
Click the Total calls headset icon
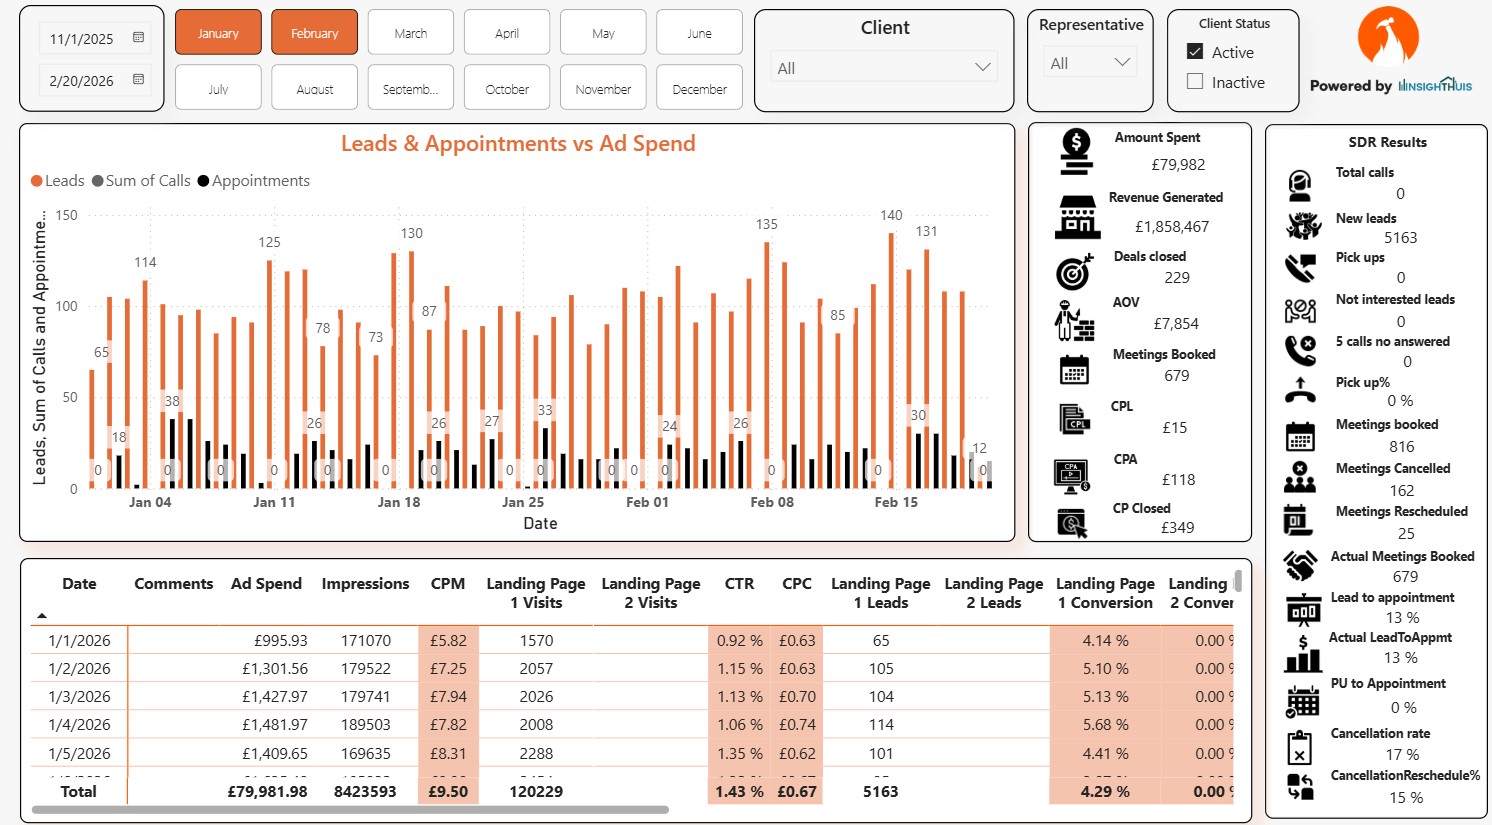(1300, 185)
